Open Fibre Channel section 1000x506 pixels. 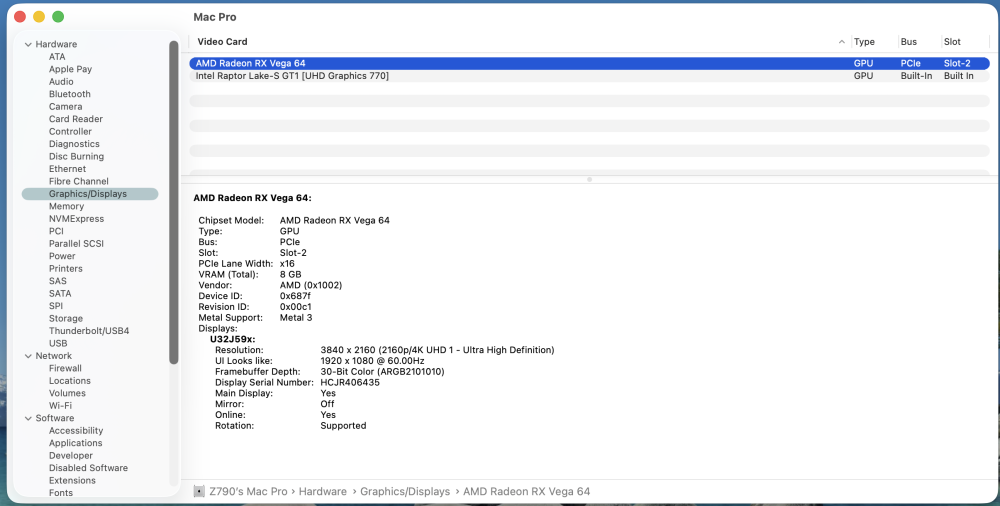click(78, 181)
